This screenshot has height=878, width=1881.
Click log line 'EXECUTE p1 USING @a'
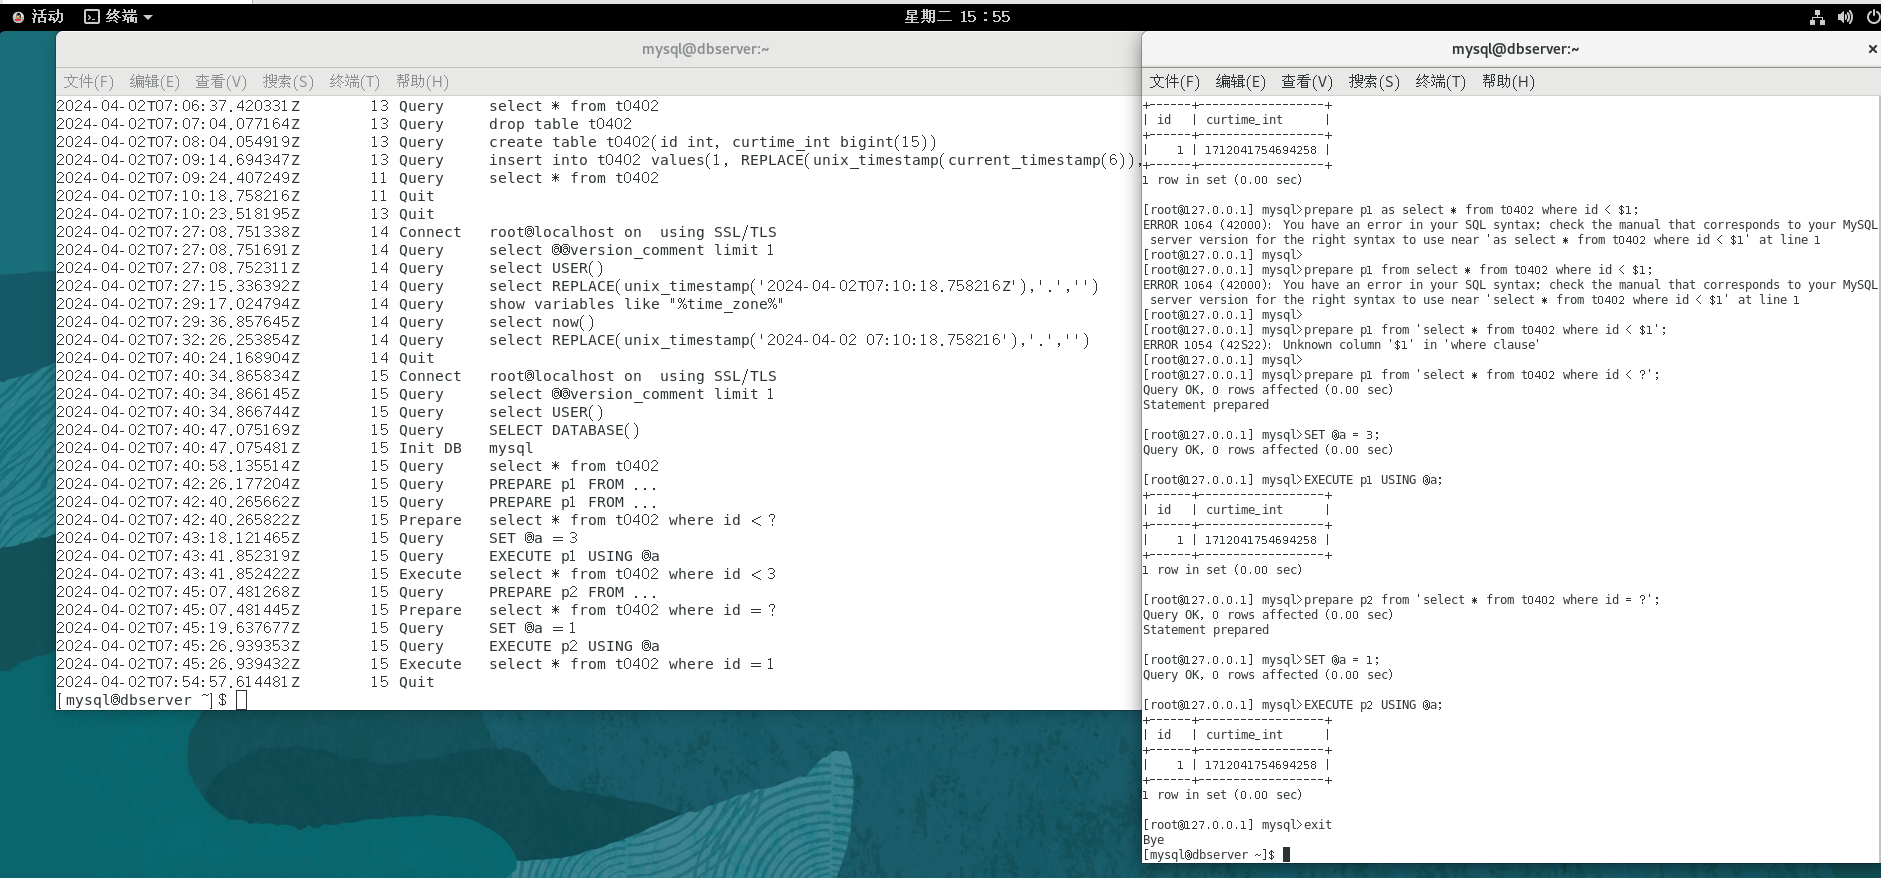coord(574,556)
